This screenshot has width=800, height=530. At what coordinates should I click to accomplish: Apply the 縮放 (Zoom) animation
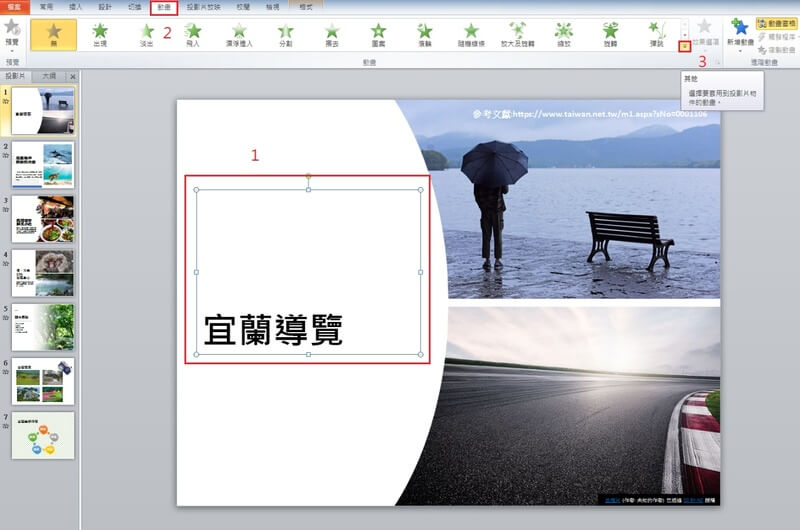(564, 35)
